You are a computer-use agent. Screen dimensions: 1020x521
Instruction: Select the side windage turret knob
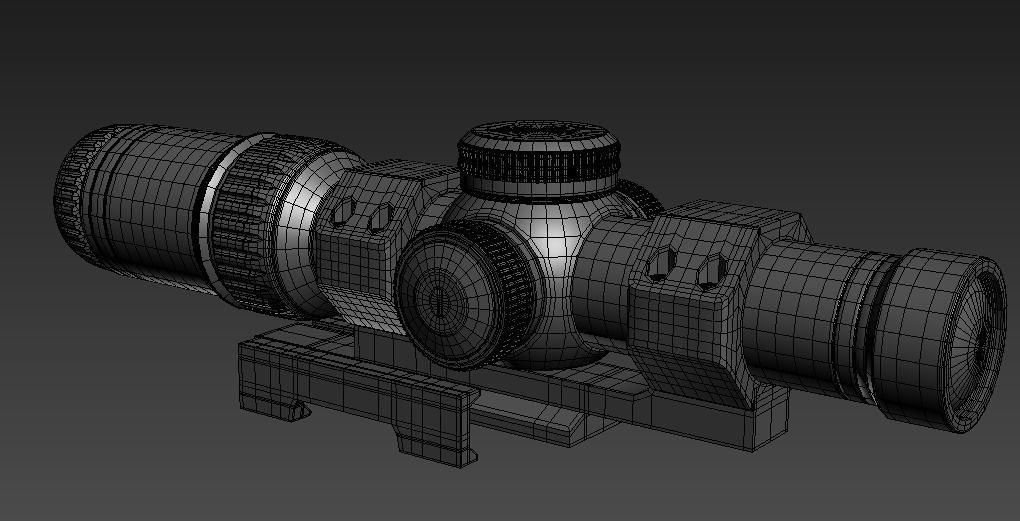466,296
